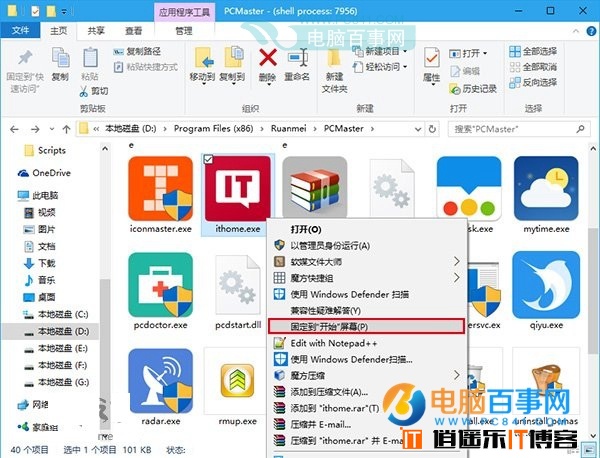Click Ruanmei in the address path

[x=289, y=129]
